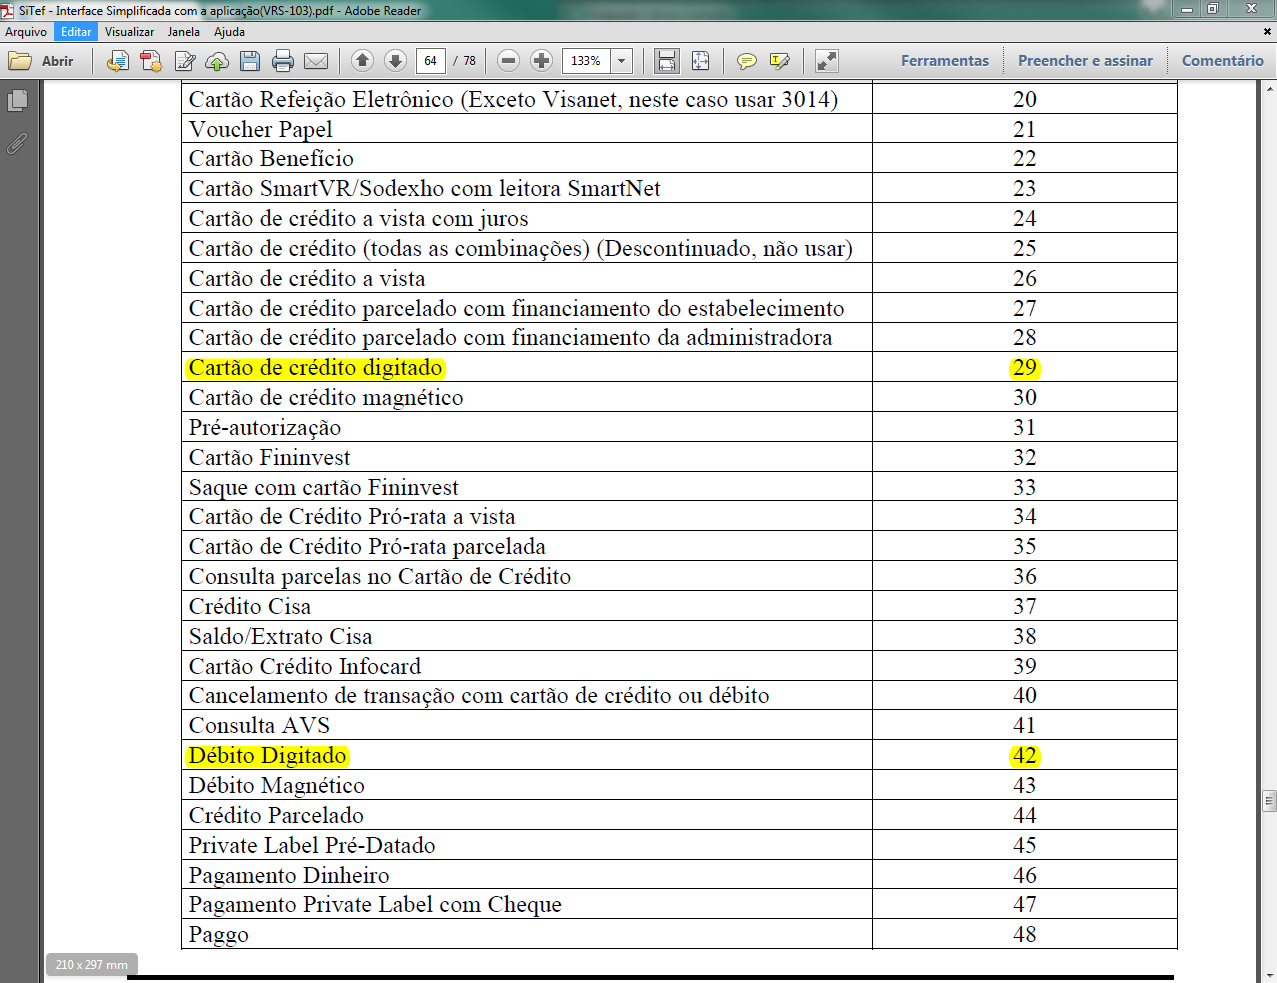The width and height of the screenshot is (1277, 983).
Task: Open the Arquivo menu
Action: point(26,32)
